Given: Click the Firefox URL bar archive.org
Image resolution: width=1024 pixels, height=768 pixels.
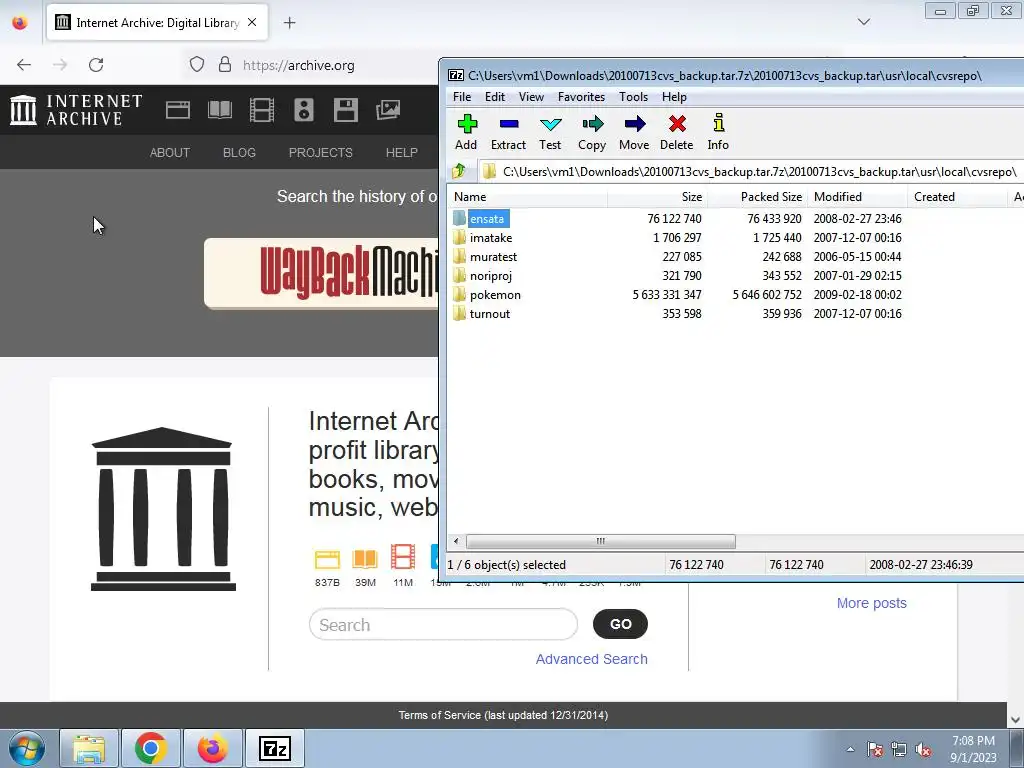Looking at the screenshot, I should [x=298, y=65].
